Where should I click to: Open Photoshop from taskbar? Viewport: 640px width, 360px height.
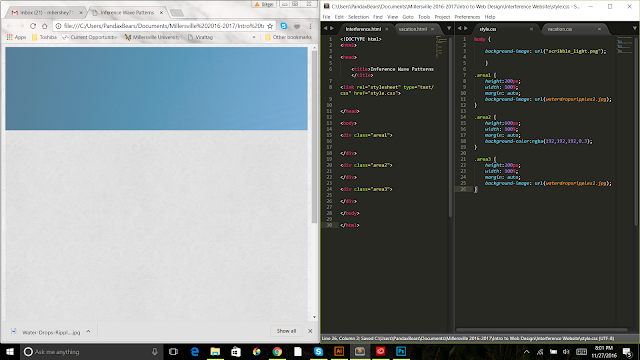pos(401,351)
